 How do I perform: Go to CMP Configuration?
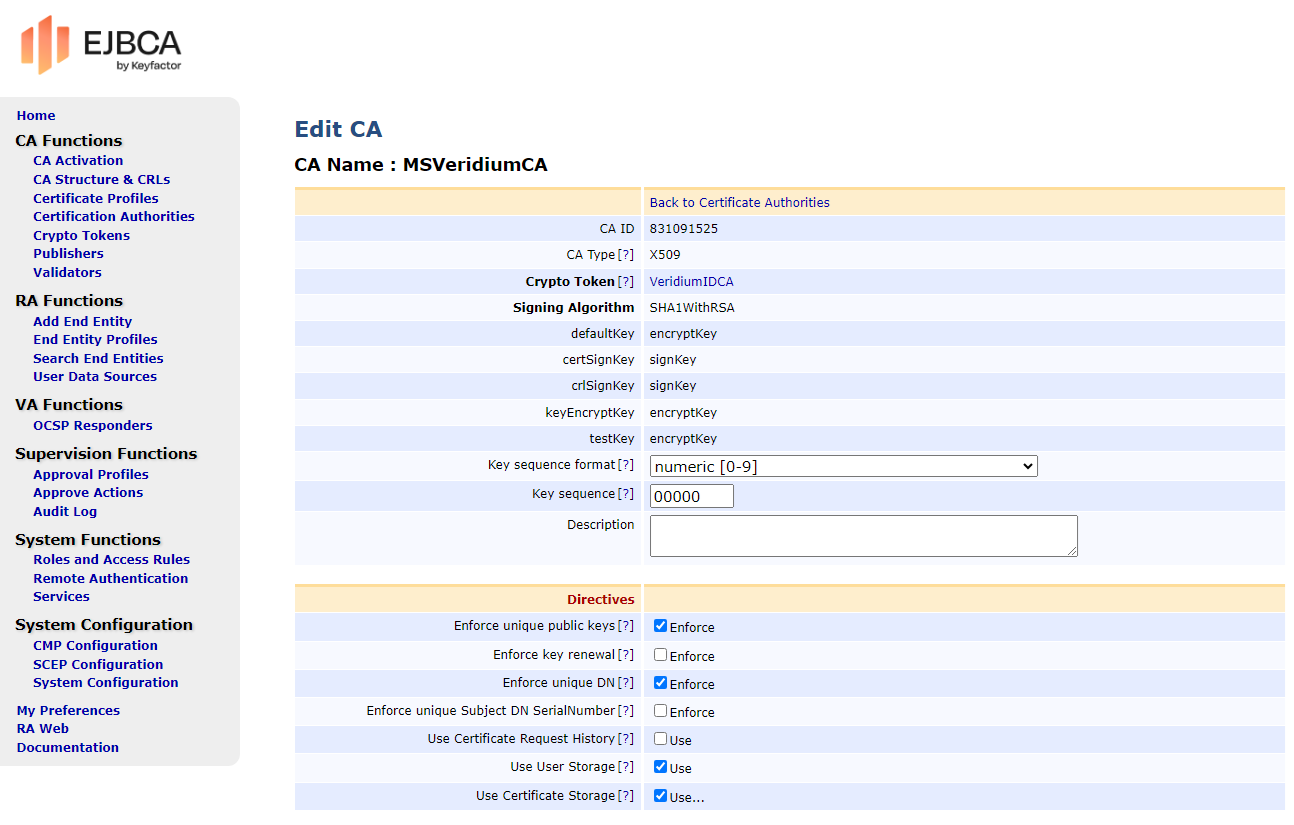[x=95, y=645]
